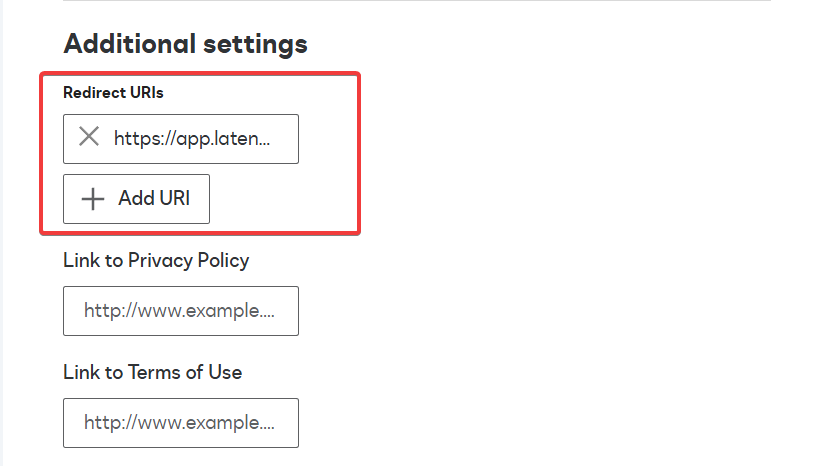The image size is (825, 466).
Task: Click the plus icon beside Add URI
Action: 93,199
